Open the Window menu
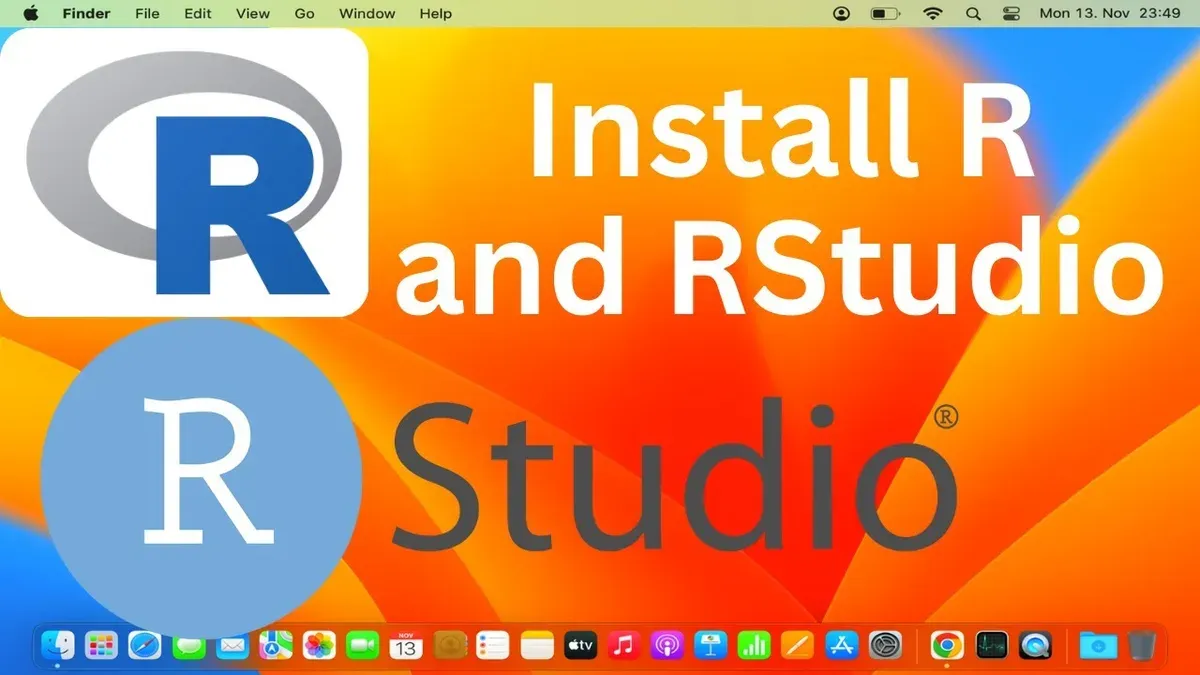 [x=367, y=14]
